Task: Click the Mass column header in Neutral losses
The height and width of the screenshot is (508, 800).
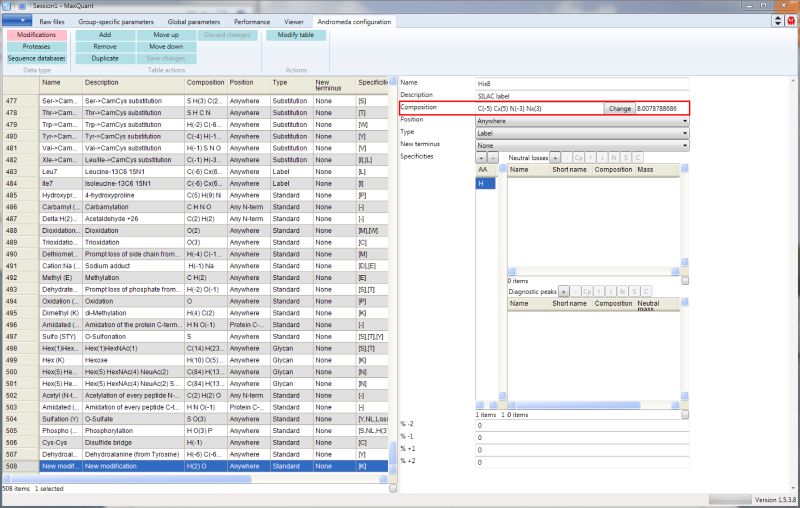Action: click(x=657, y=170)
